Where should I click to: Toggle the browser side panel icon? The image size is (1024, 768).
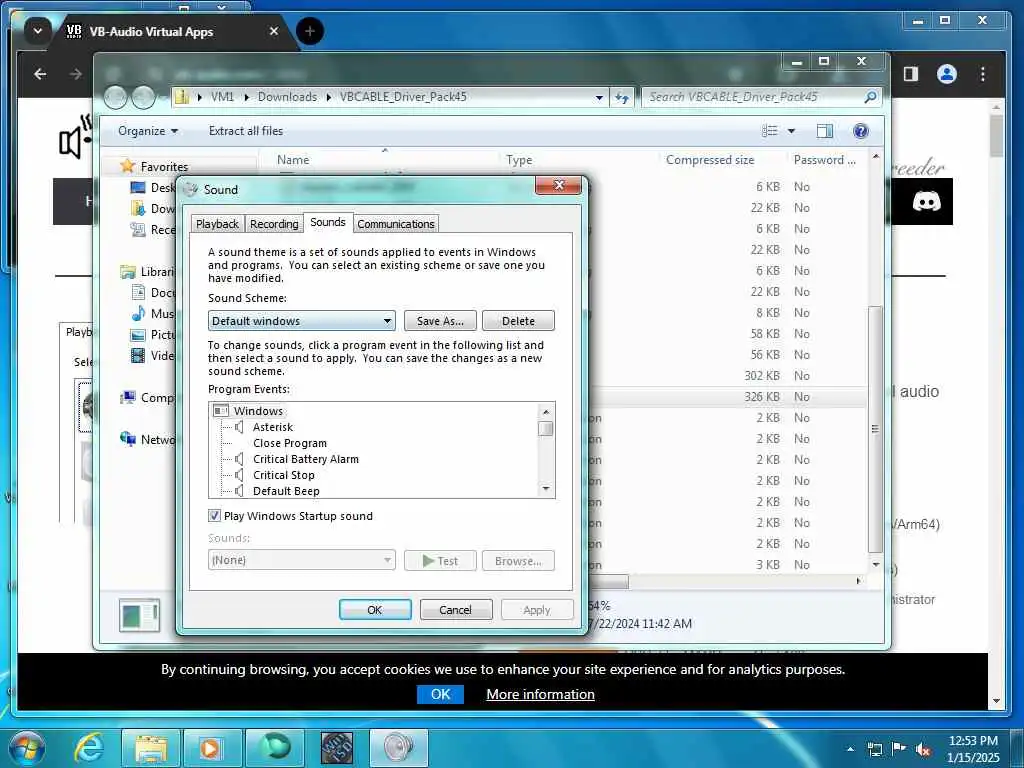click(x=911, y=74)
